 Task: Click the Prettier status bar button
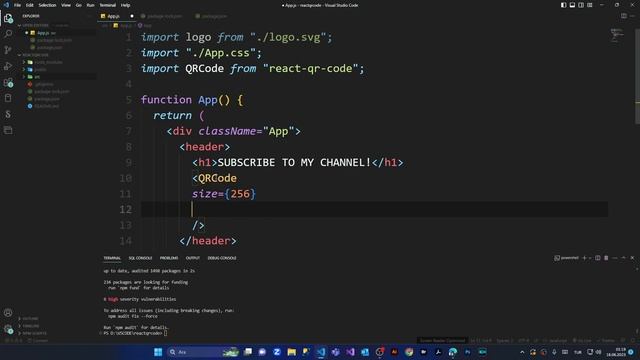click(606, 340)
